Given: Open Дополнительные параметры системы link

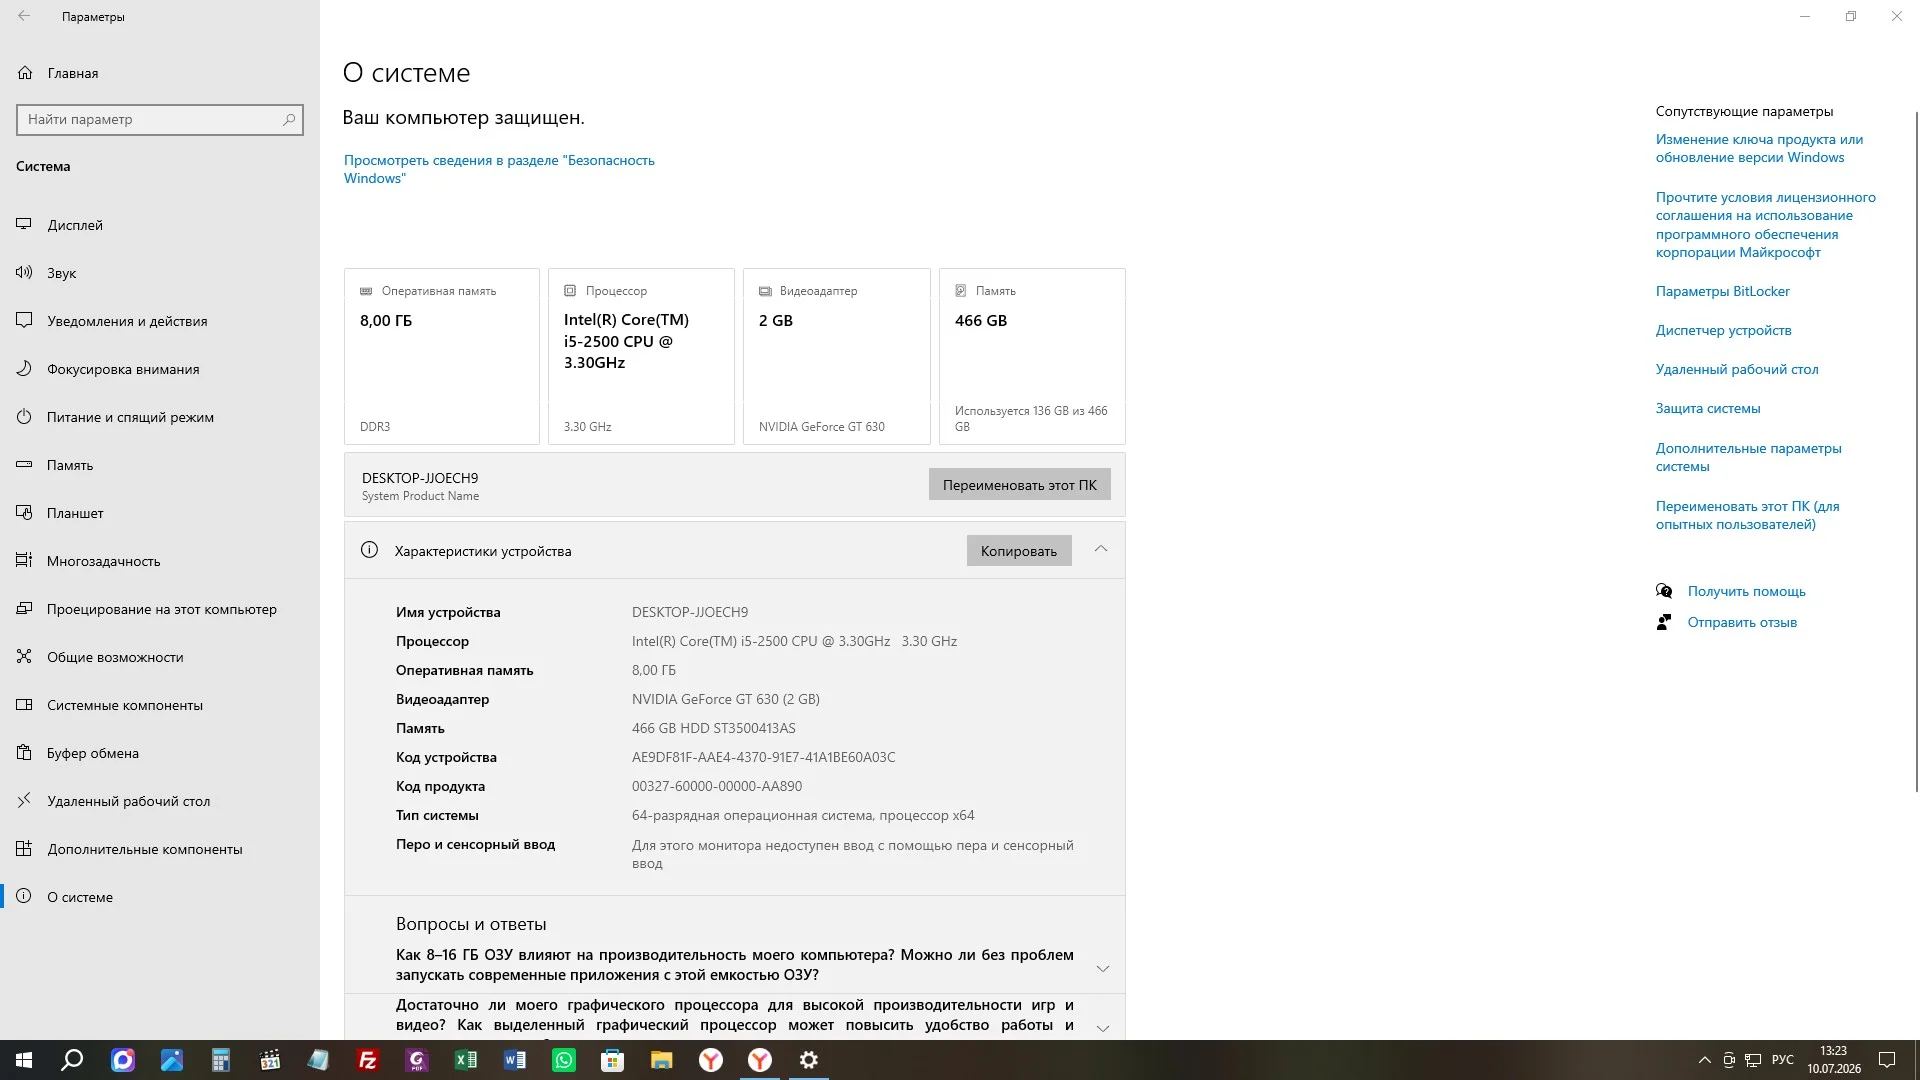Looking at the screenshot, I should click(x=1749, y=457).
